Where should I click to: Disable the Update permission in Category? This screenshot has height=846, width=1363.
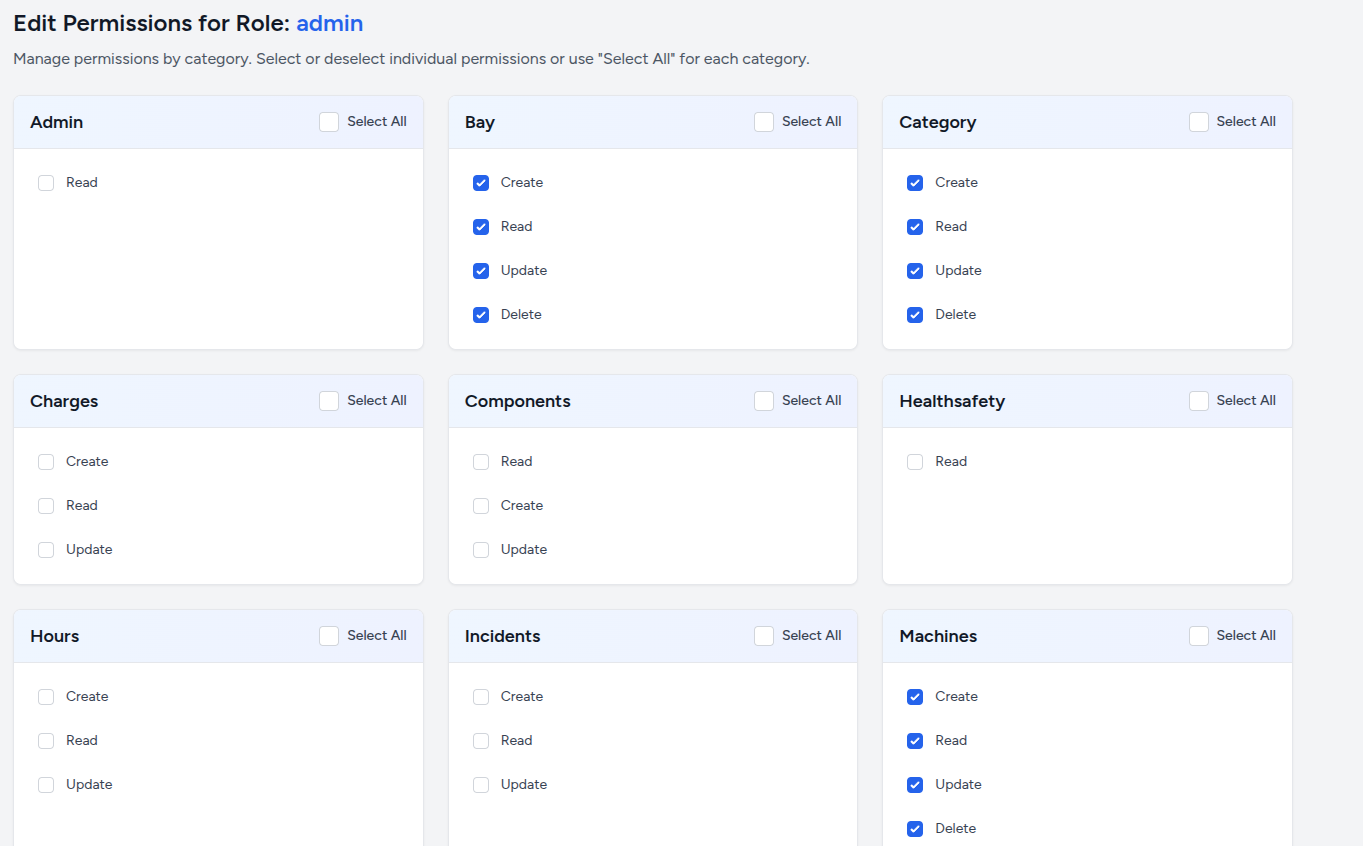[915, 270]
